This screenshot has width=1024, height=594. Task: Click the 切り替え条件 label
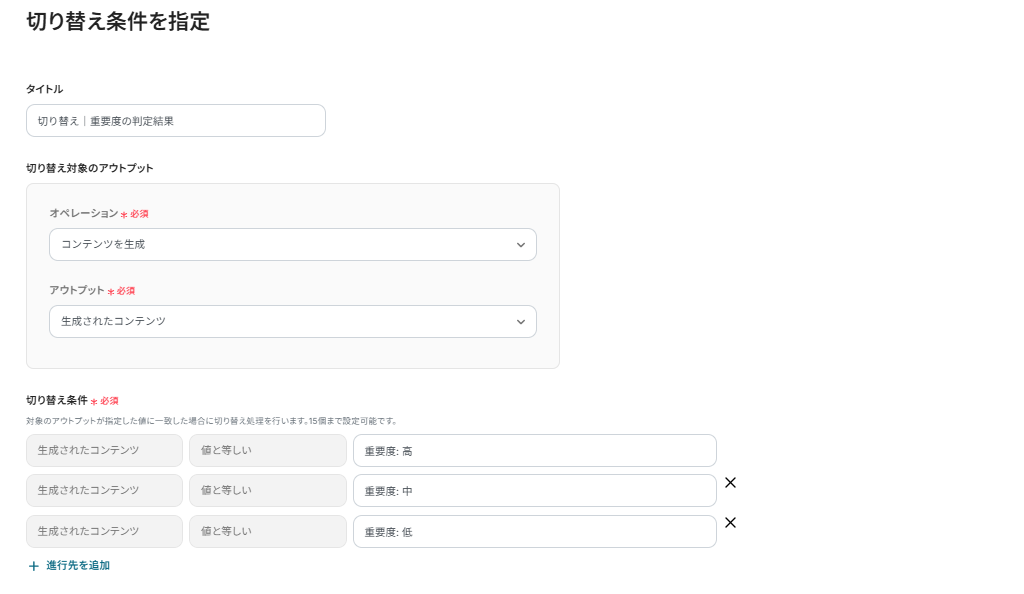57,401
